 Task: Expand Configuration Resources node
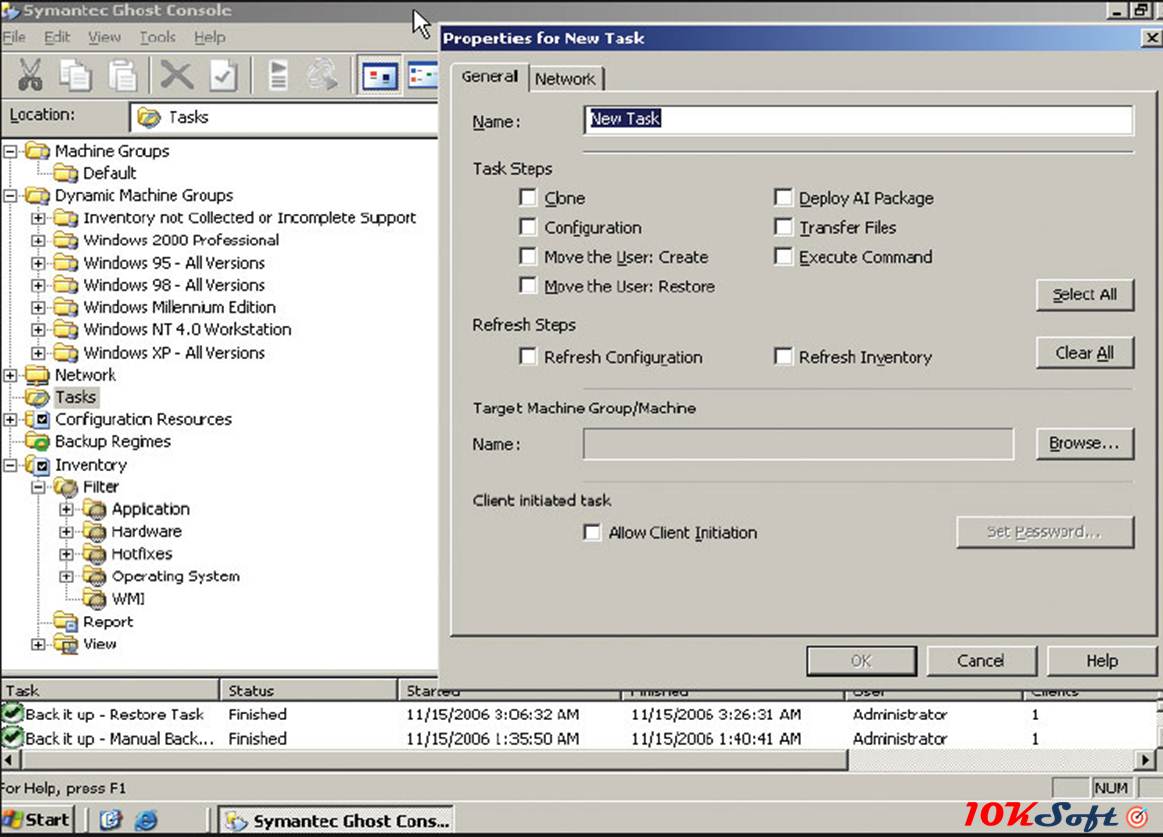(10, 420)
